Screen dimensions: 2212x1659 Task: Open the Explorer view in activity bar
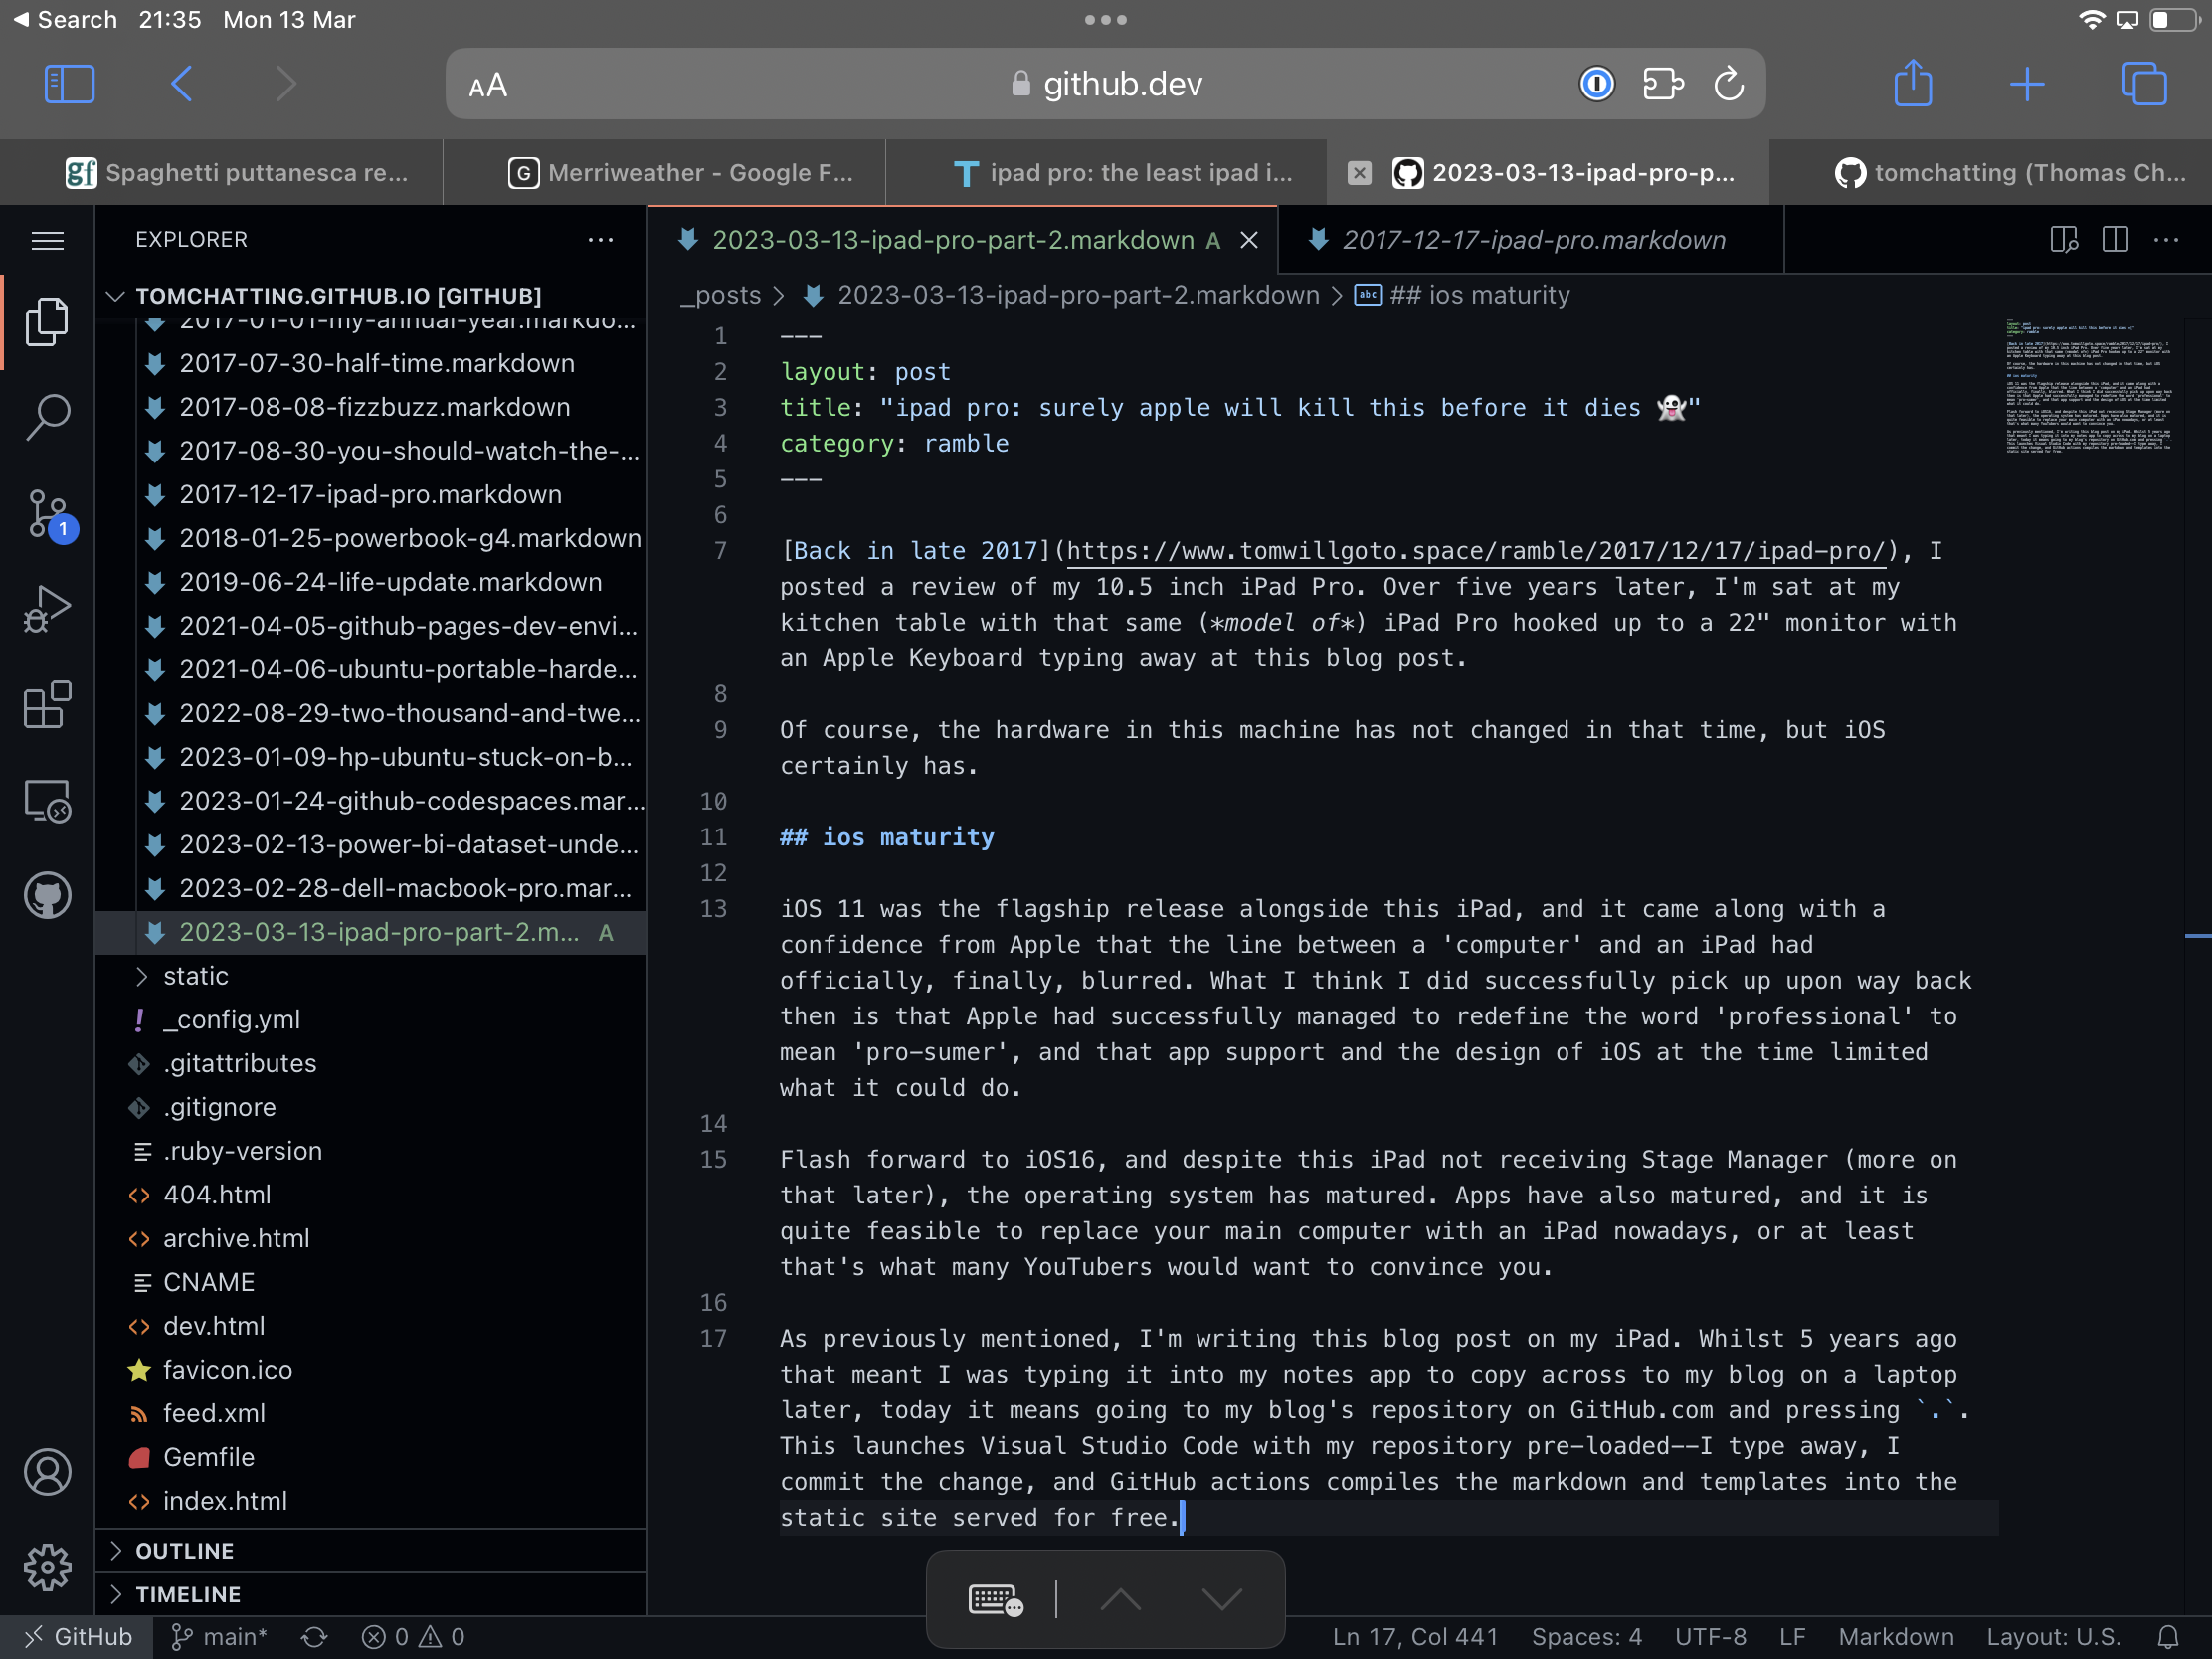[47, 322]
